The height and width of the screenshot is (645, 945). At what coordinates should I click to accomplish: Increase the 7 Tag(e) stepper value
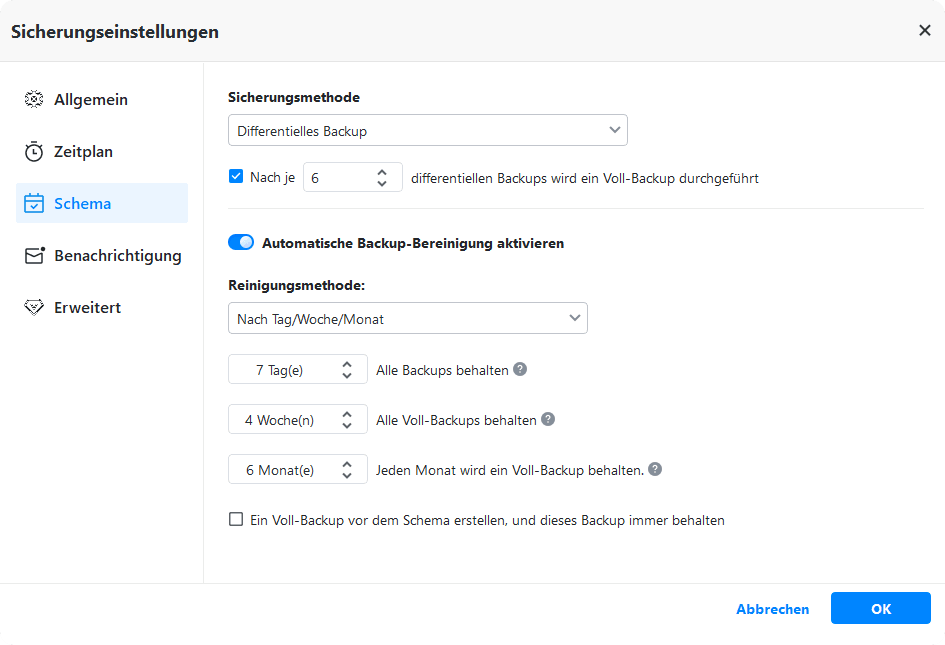(x=347, y=364)
